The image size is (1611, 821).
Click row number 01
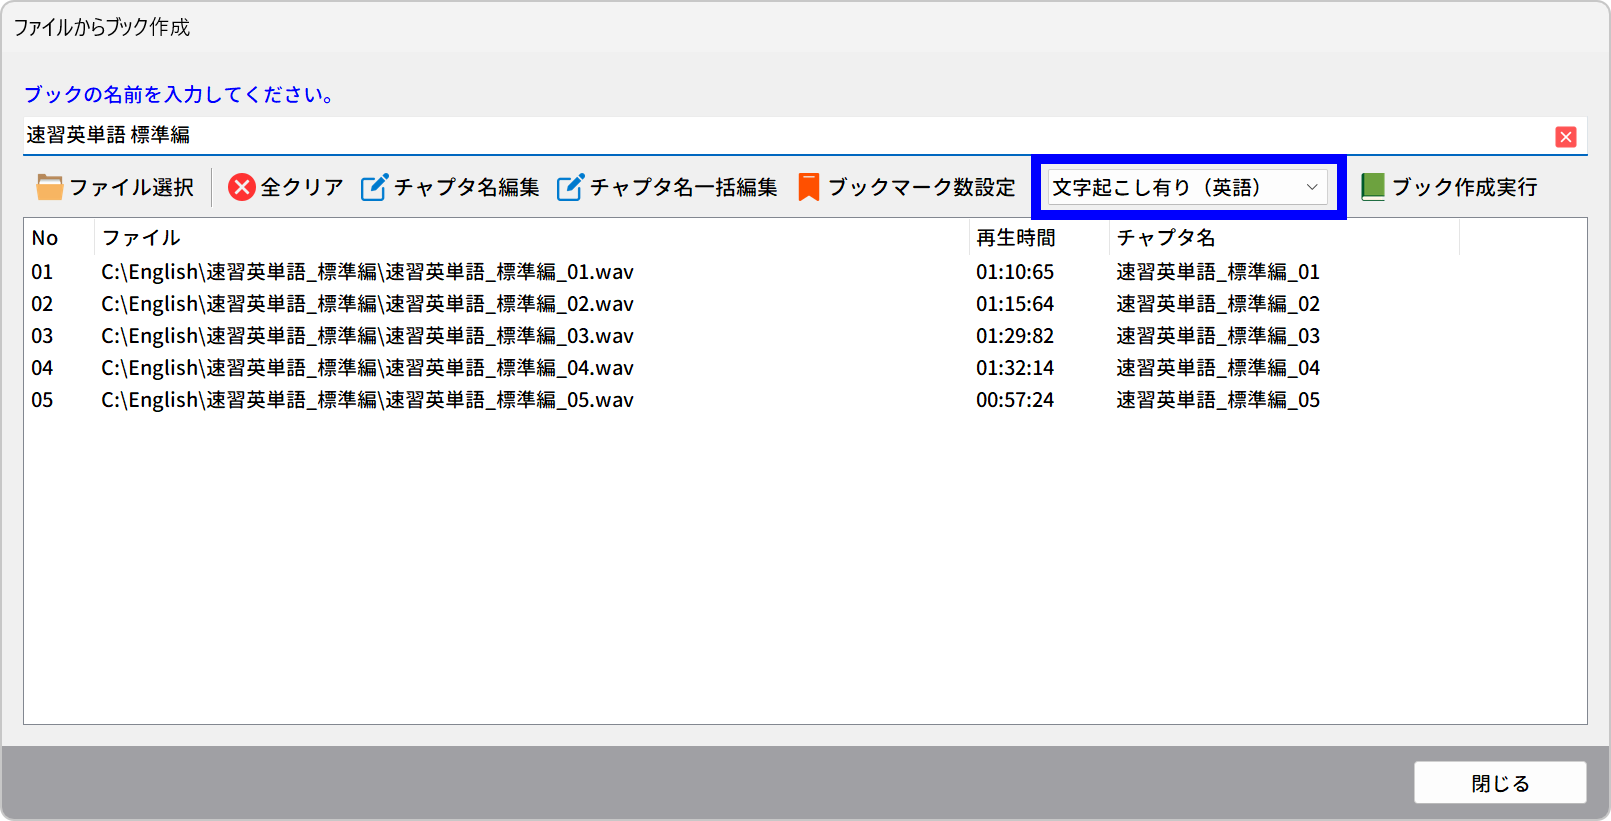point(42,272)
